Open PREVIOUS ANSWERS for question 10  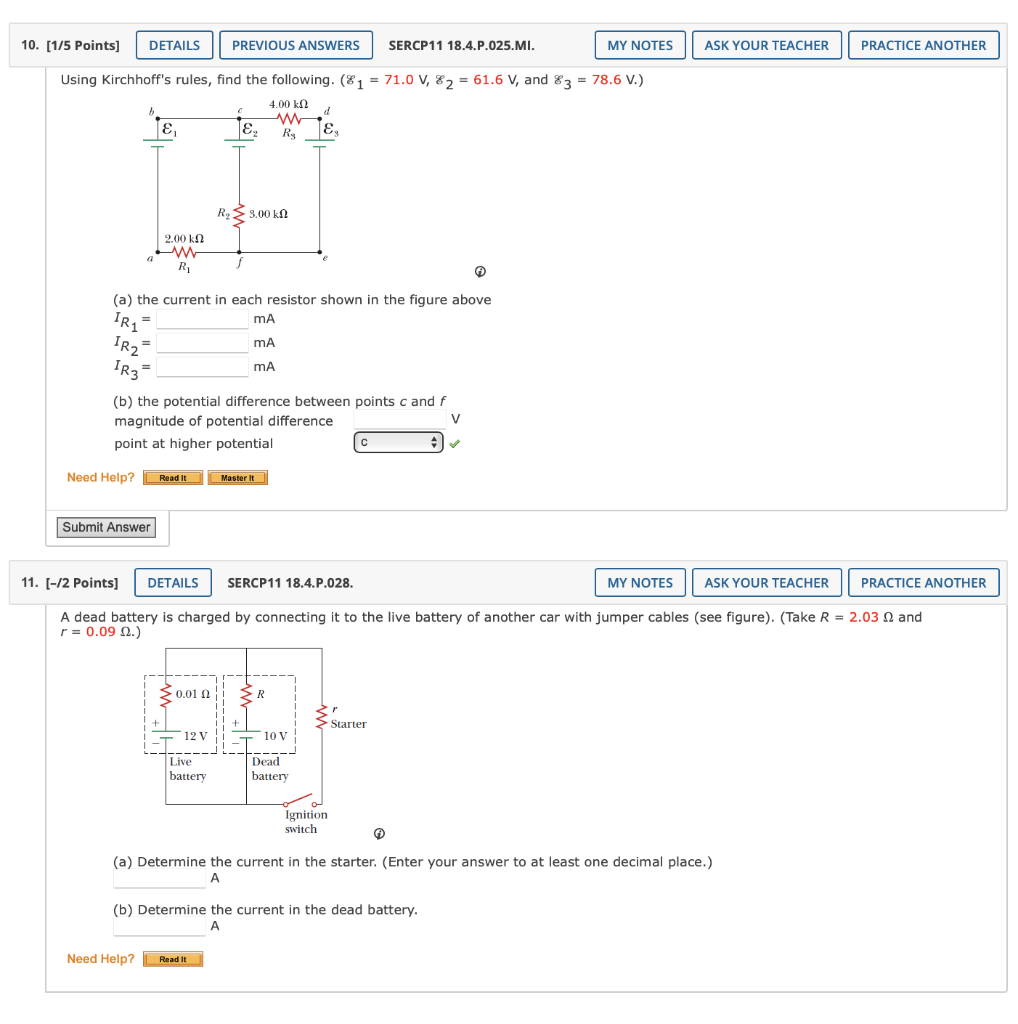click(296, 44)
